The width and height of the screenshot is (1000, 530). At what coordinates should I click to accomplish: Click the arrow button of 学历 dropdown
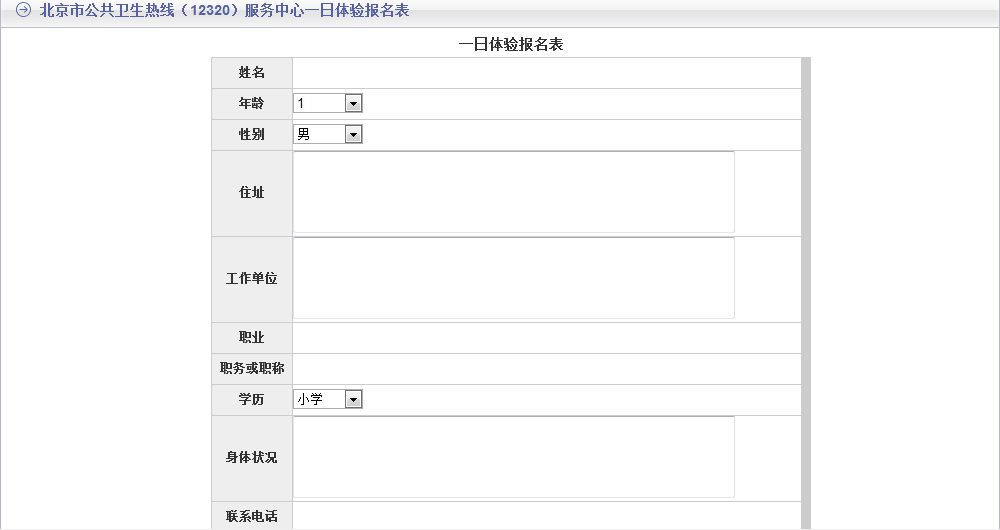click(353, 399)
